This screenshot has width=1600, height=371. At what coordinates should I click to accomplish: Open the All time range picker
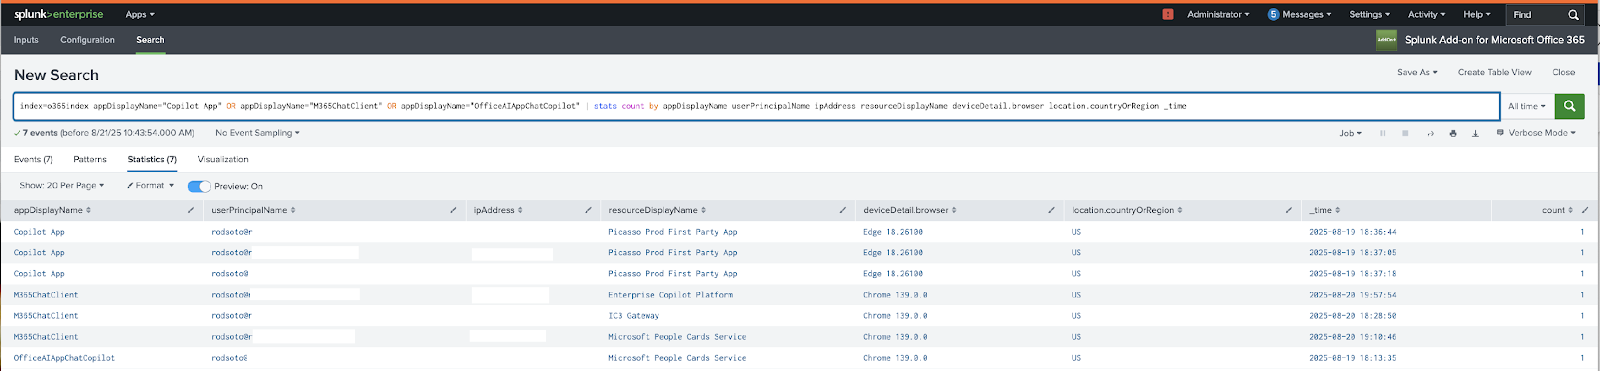tap(1527, 106)
